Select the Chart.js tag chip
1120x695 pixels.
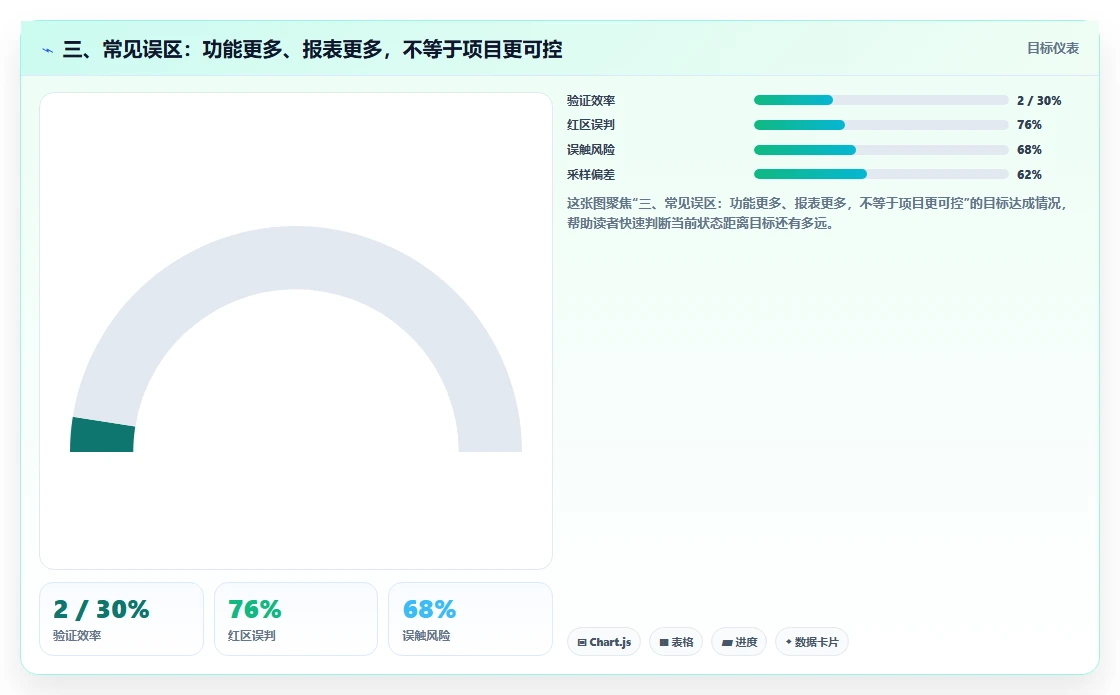click(604, 641)
